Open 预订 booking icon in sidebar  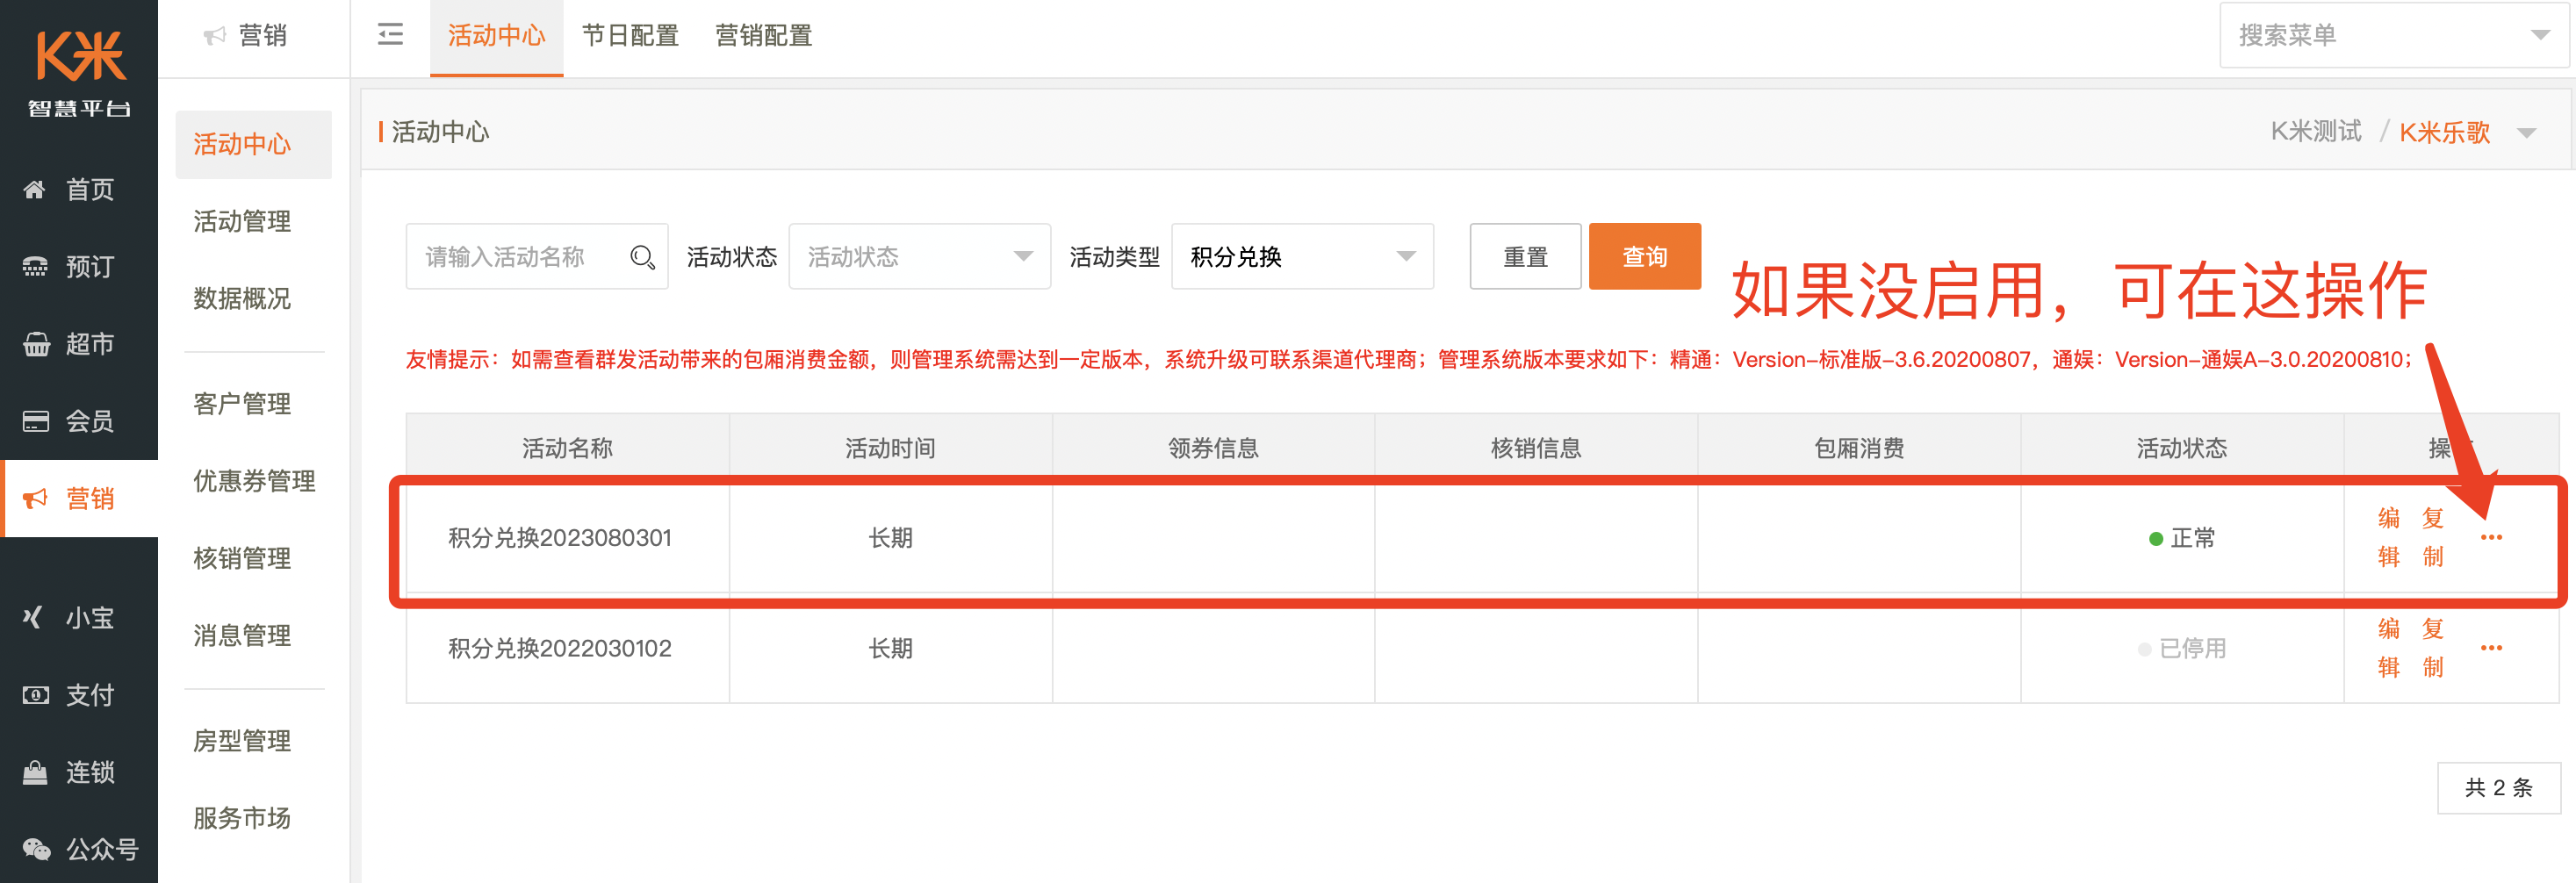35,266
